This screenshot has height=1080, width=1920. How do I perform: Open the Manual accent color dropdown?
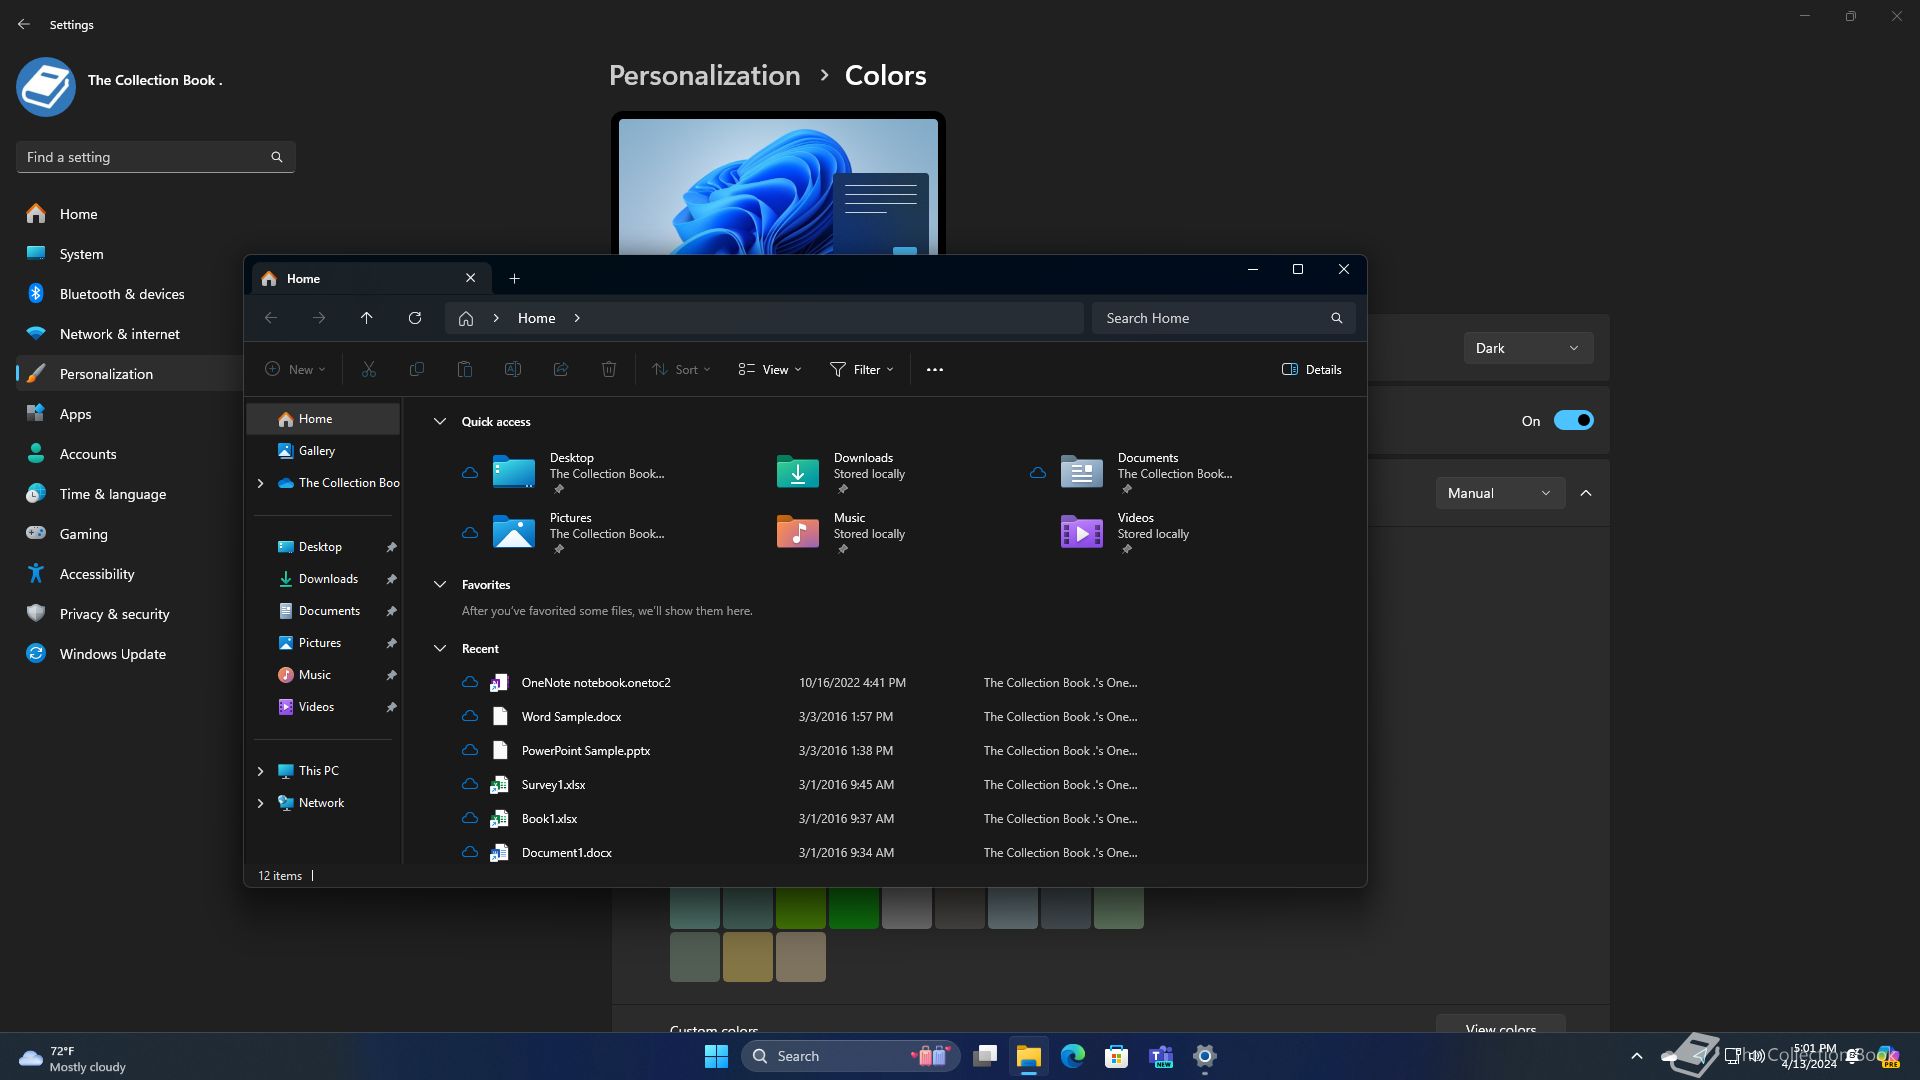click(1500, 493)
